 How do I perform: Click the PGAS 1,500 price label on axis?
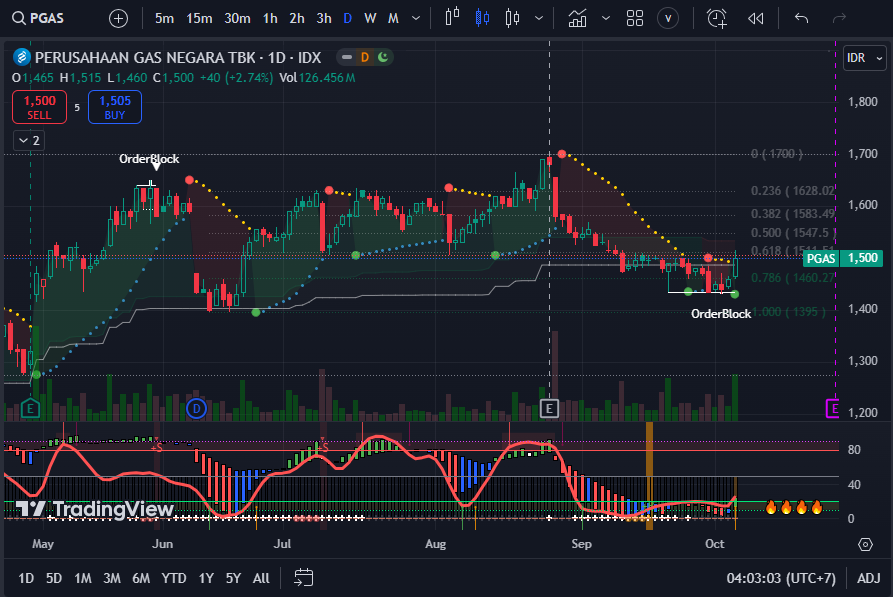pos(843,258)
